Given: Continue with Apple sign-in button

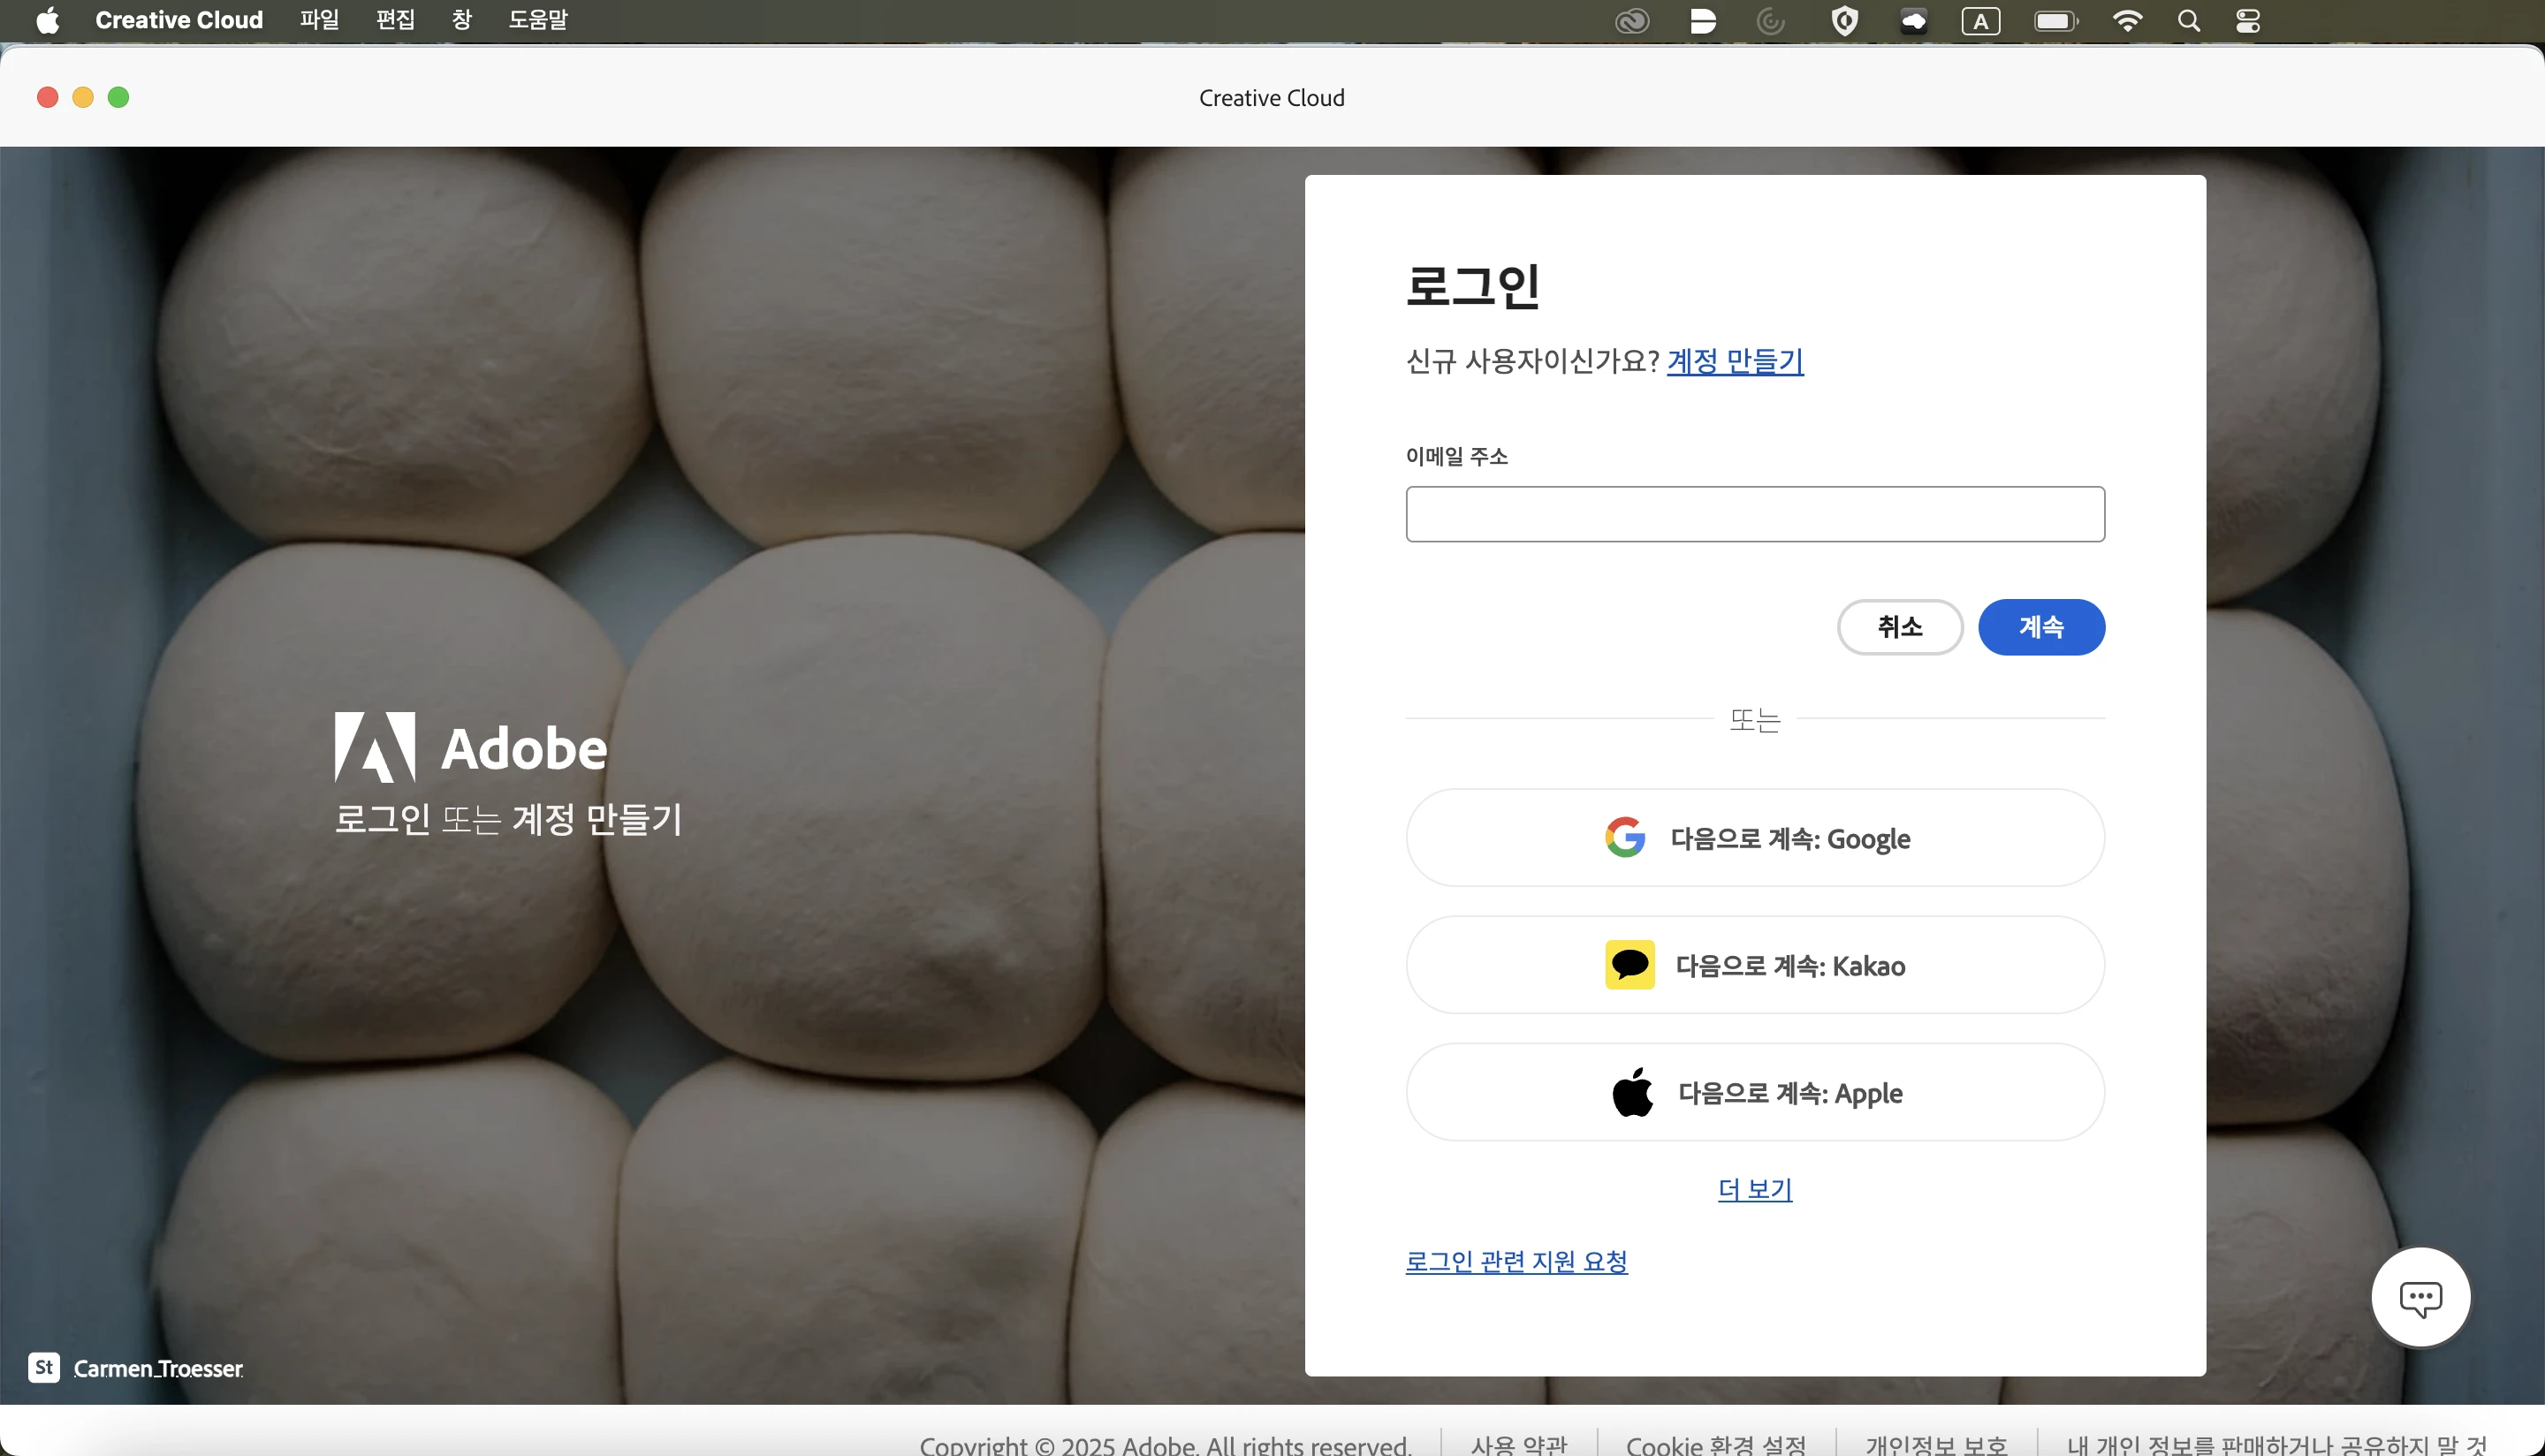Looking at the screenshot, I should tap(1755, 1092).
